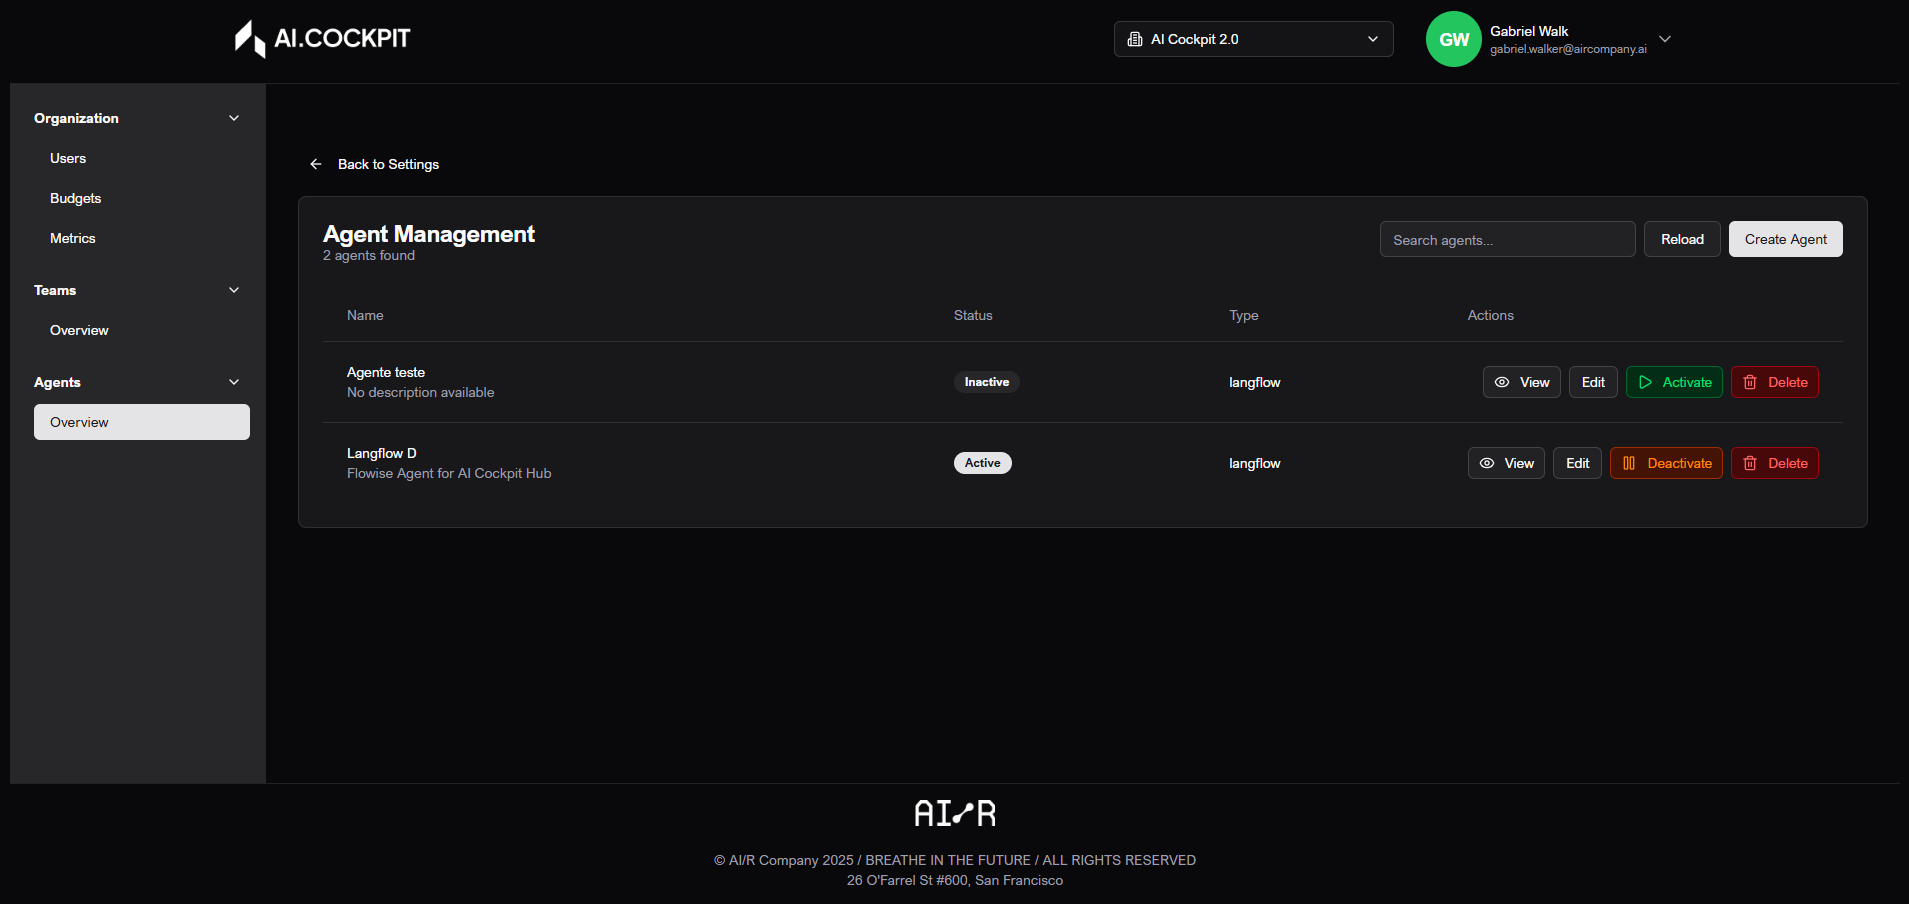Reload the agents list
This screenshot has width=1909, height=904.
click(x=1682, y=239)
